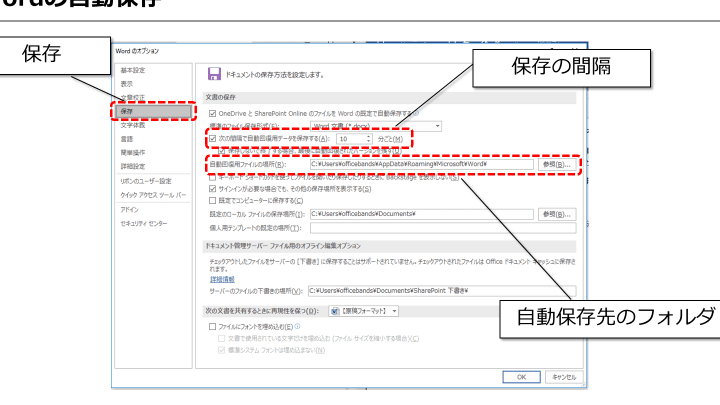Select 文章校正 in the options sidebar
The width and height of the screenshot is (720, 405).
click(133, 97)
